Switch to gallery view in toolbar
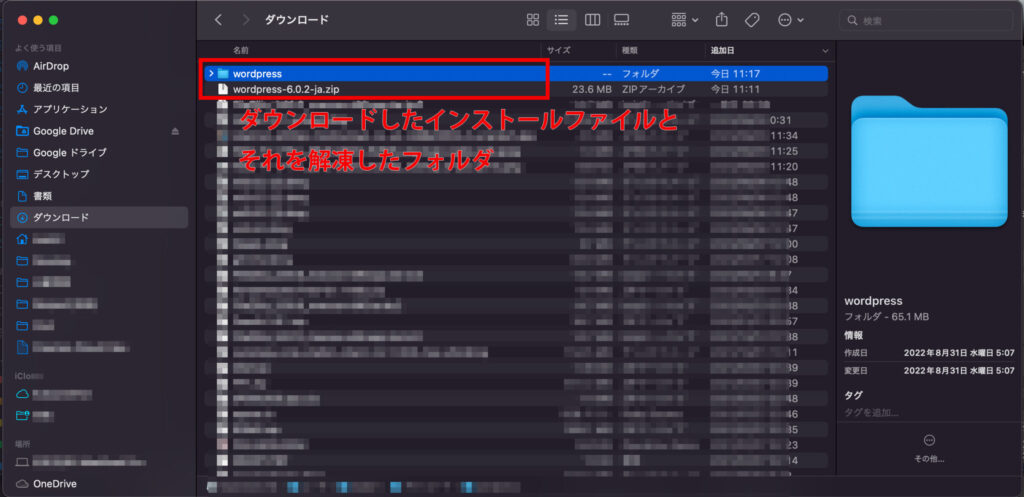 (621, 20)
